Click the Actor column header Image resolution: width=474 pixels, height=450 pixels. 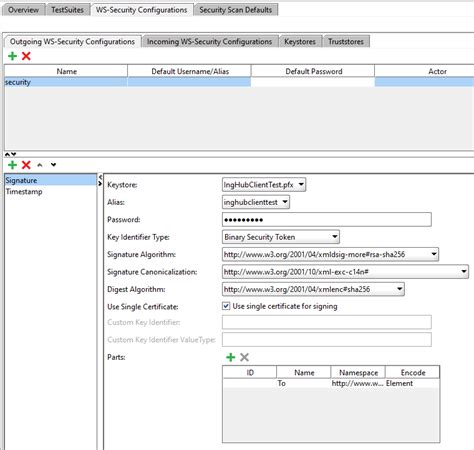[424, 71]
